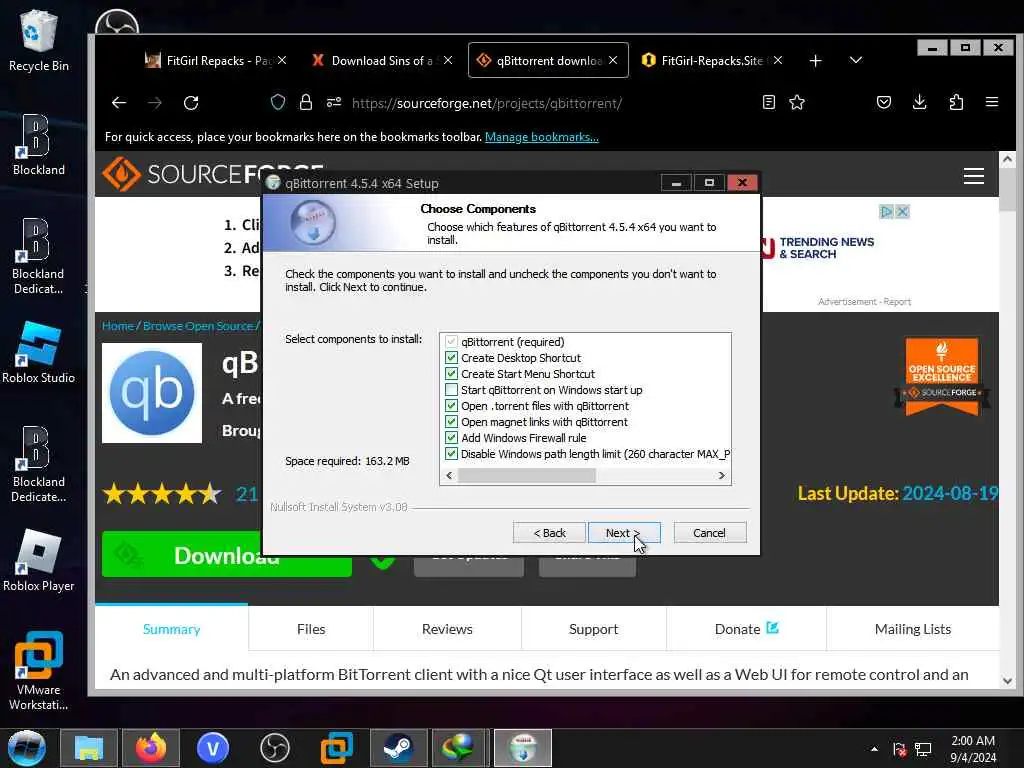
Task: Click the Firefox back arrow
Action: click(x=119, y=103)
